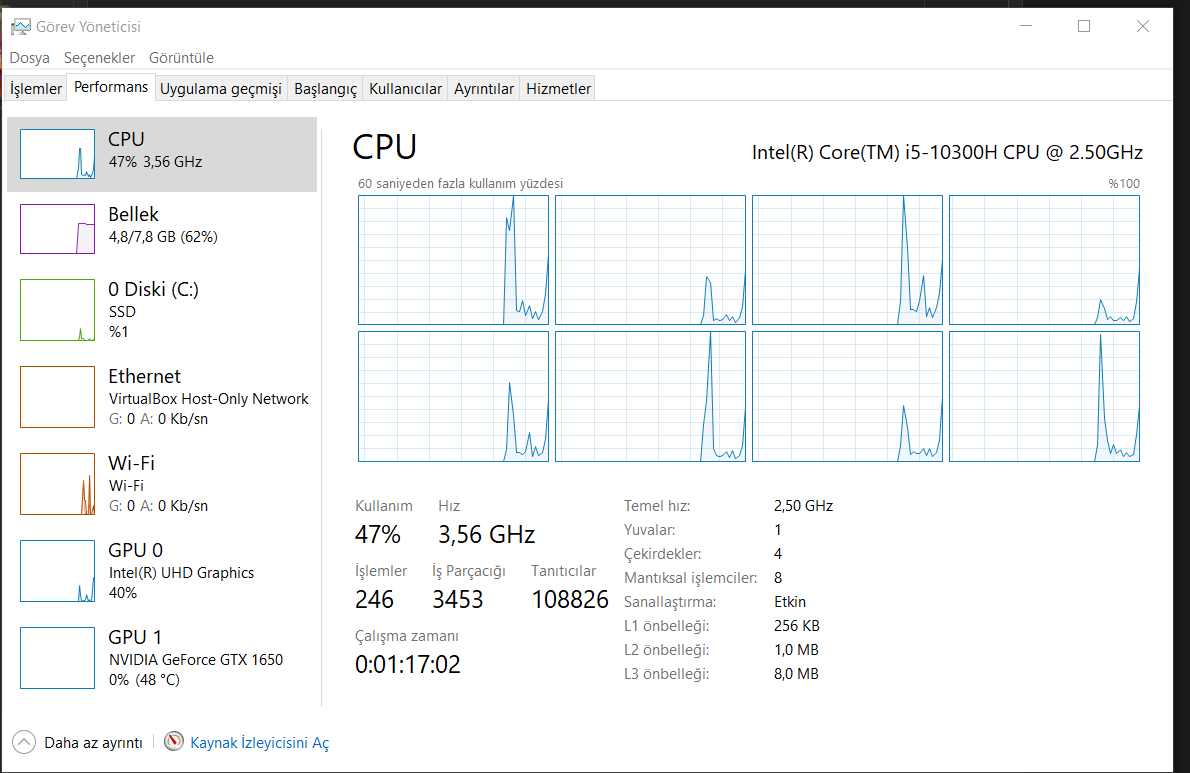
Task: Select the Wi-Fi mini graph thumbnail
Action: coord(58,484)
